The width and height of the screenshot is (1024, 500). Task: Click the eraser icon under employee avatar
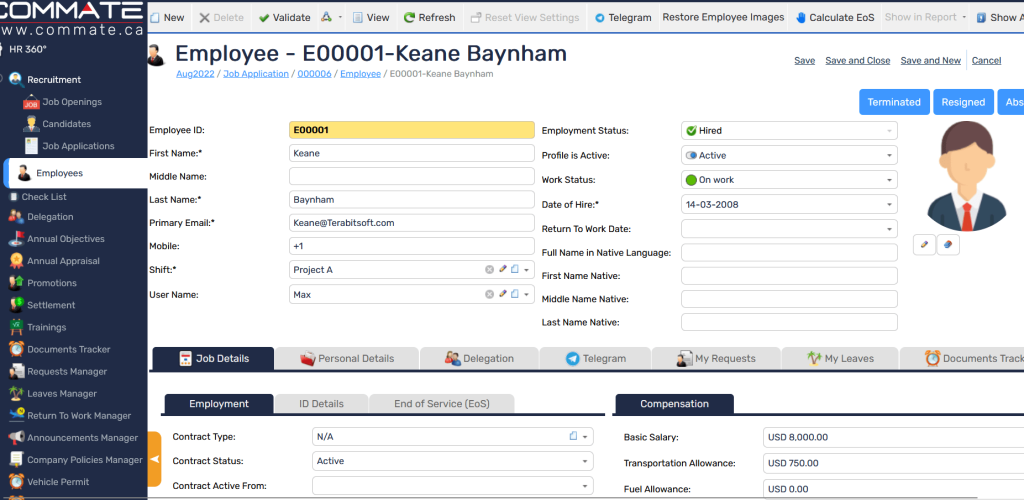(948, 244)
